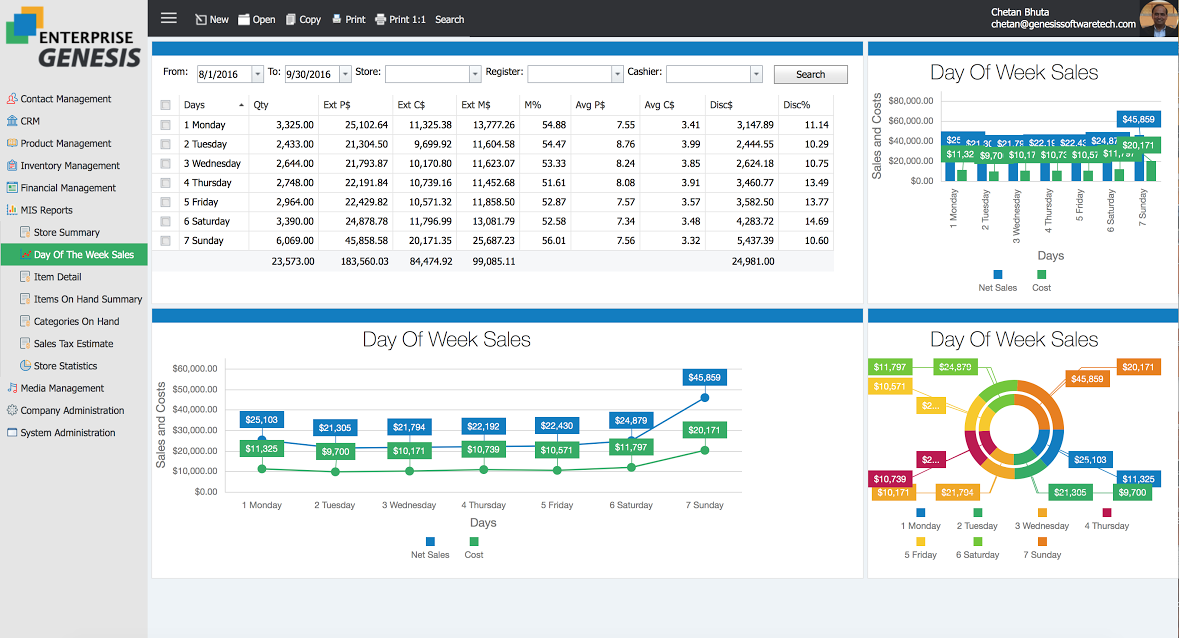
Task: Toggle the select-all header checkbox
Action: click(165, 105)
